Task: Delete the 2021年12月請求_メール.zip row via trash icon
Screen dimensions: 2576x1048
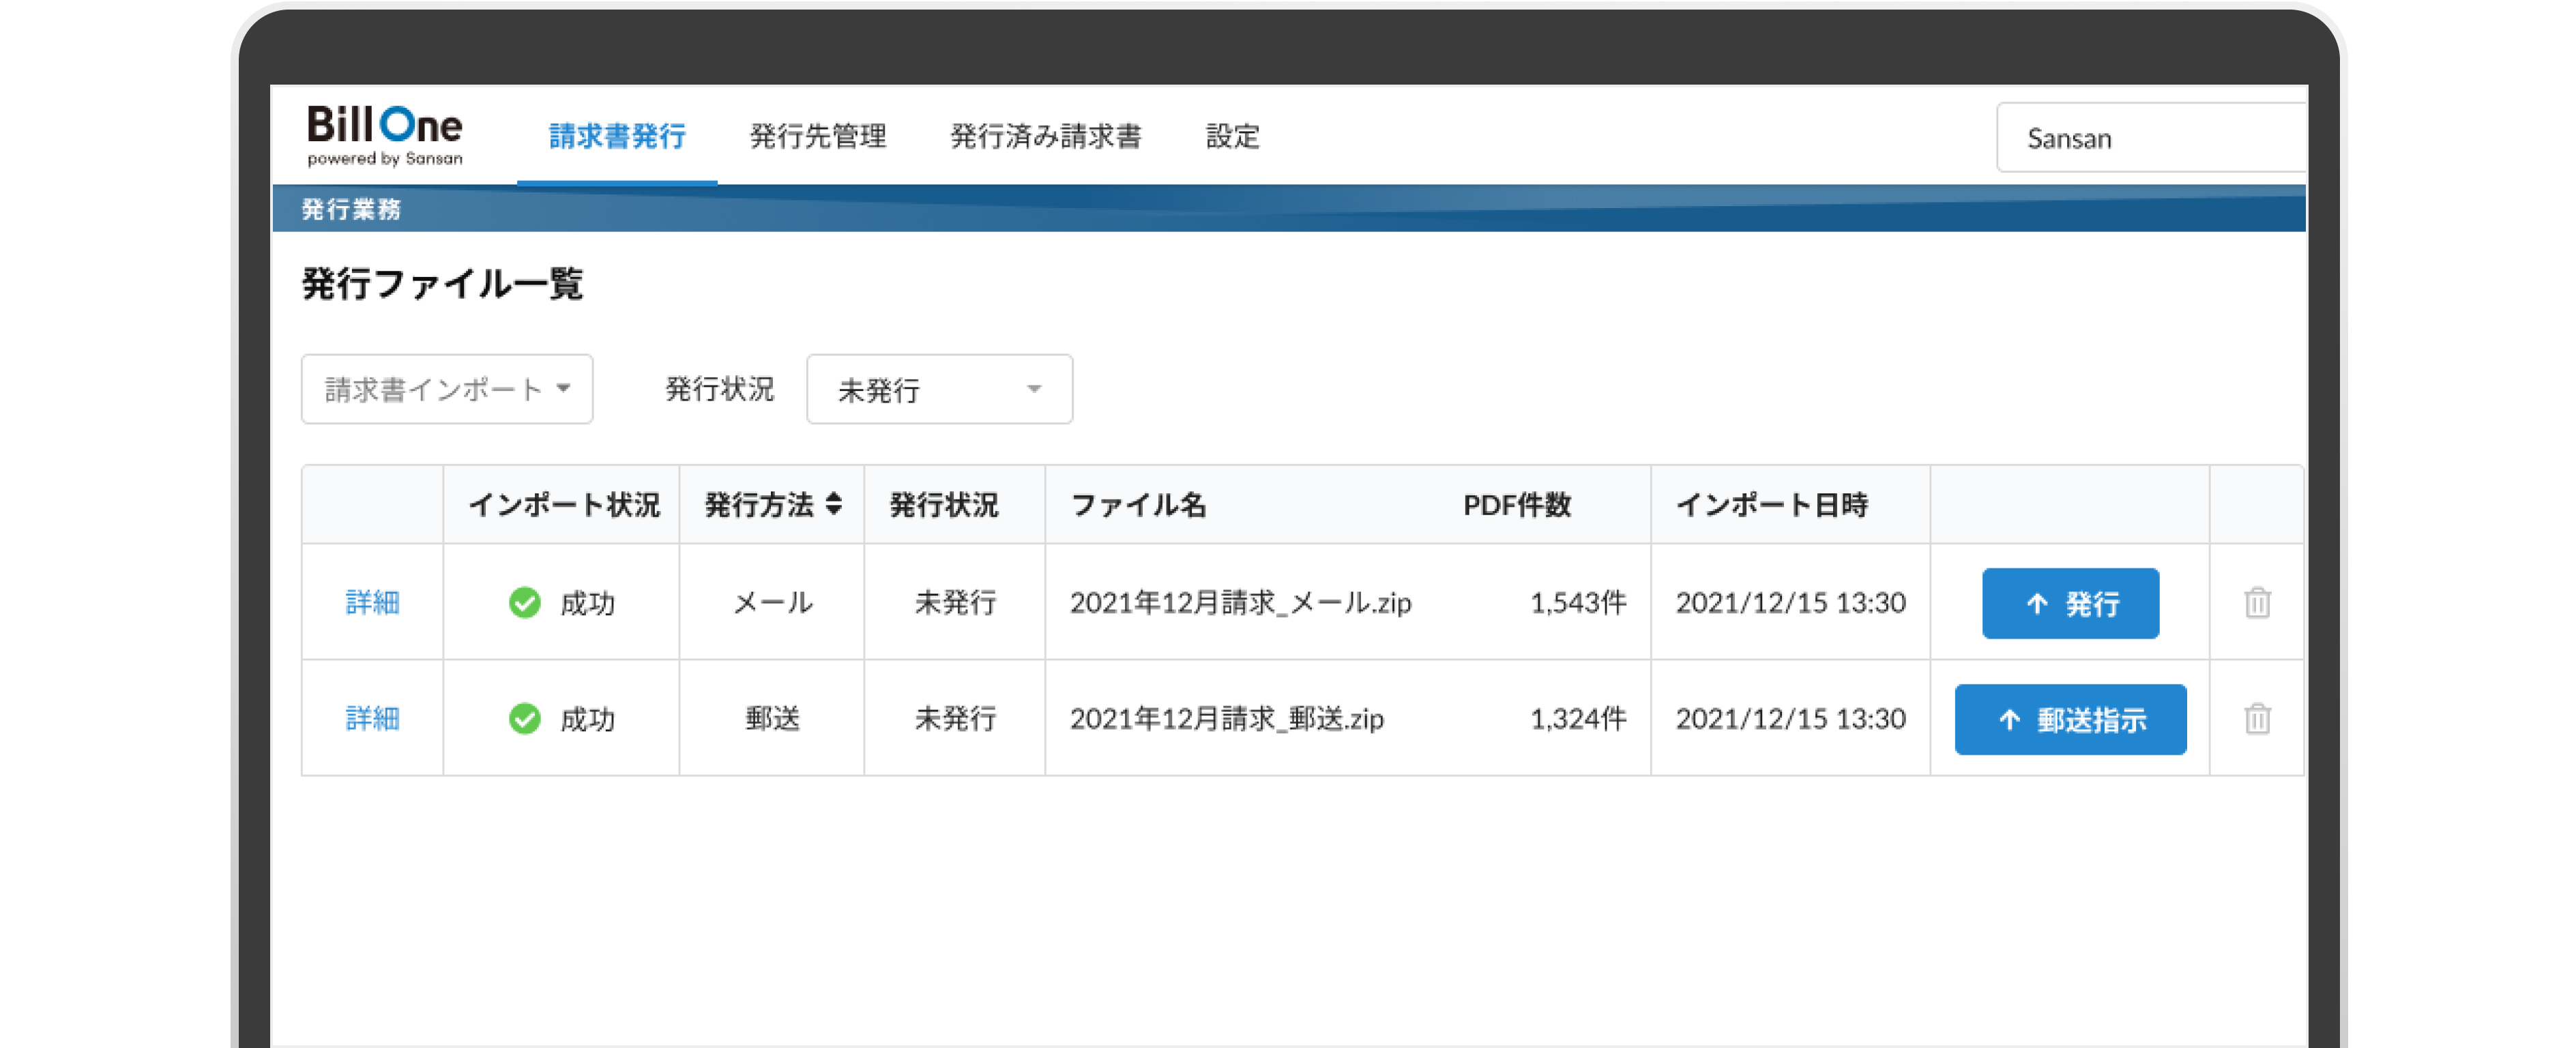Action: pyautogui.click(x=2257, y=603)
